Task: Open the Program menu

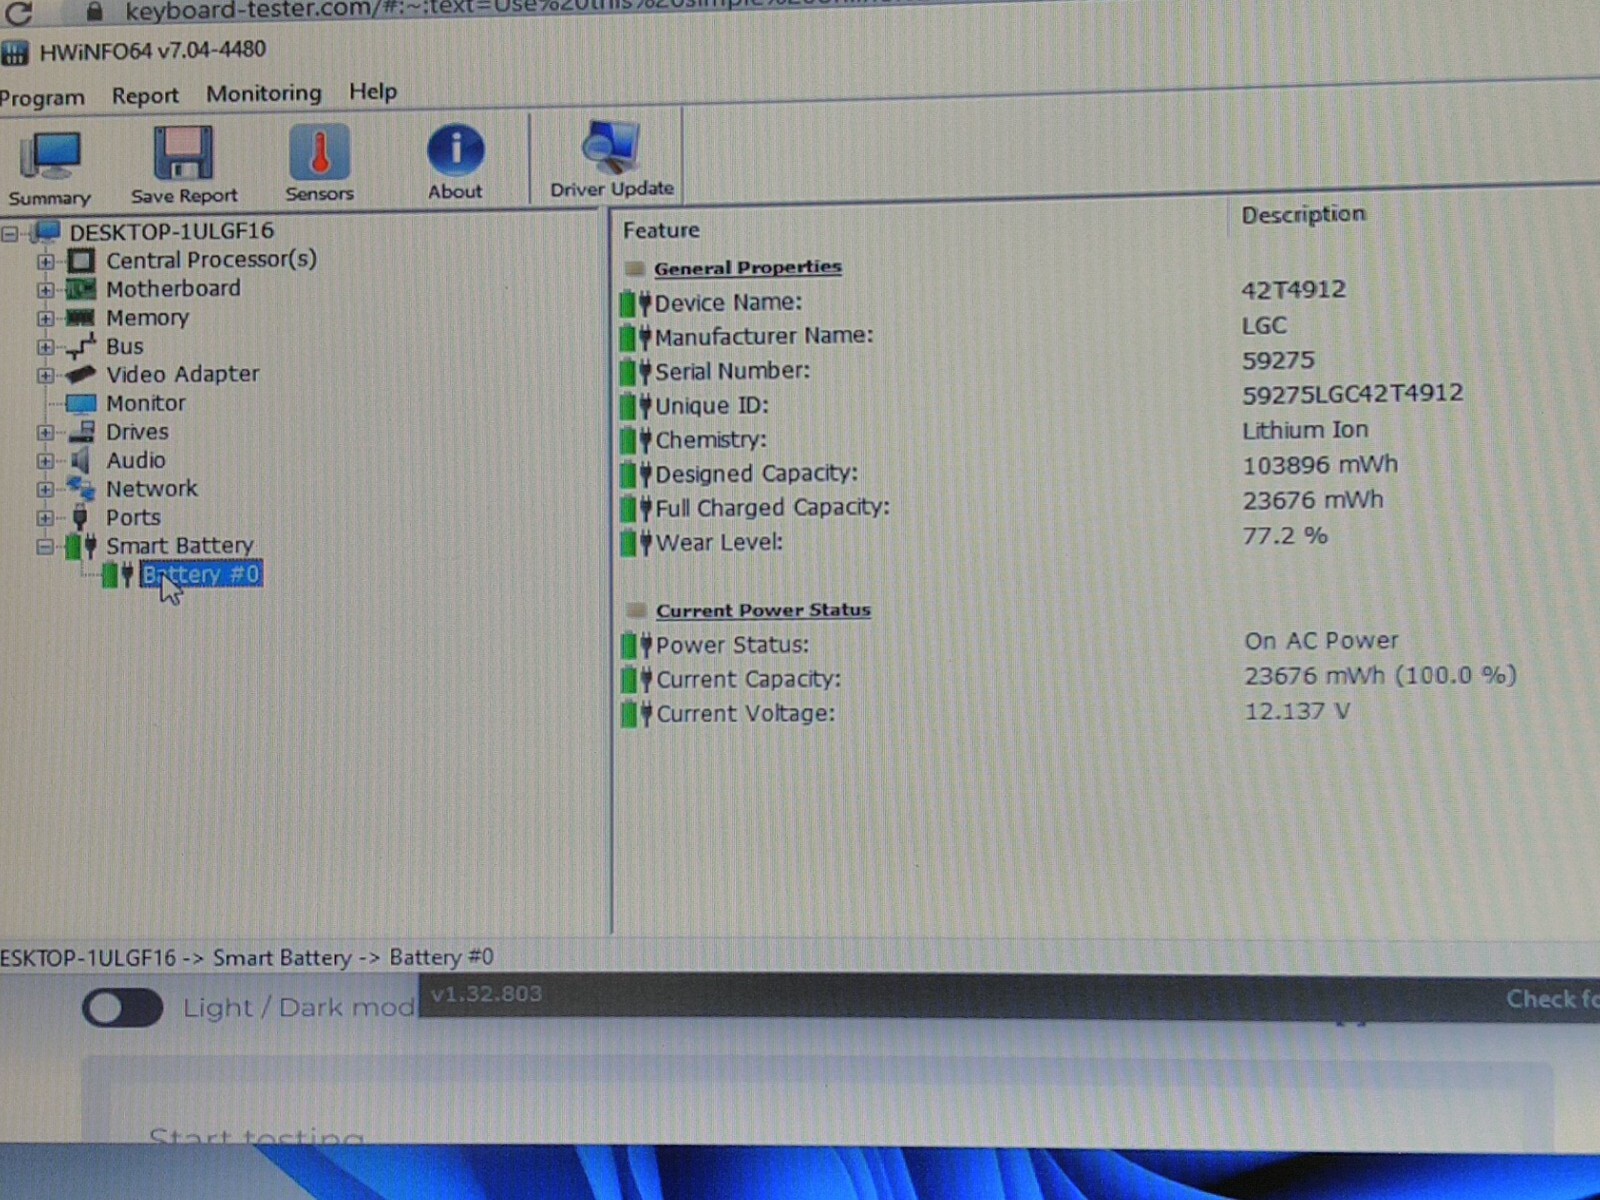Action: click(x=41, y=98)
